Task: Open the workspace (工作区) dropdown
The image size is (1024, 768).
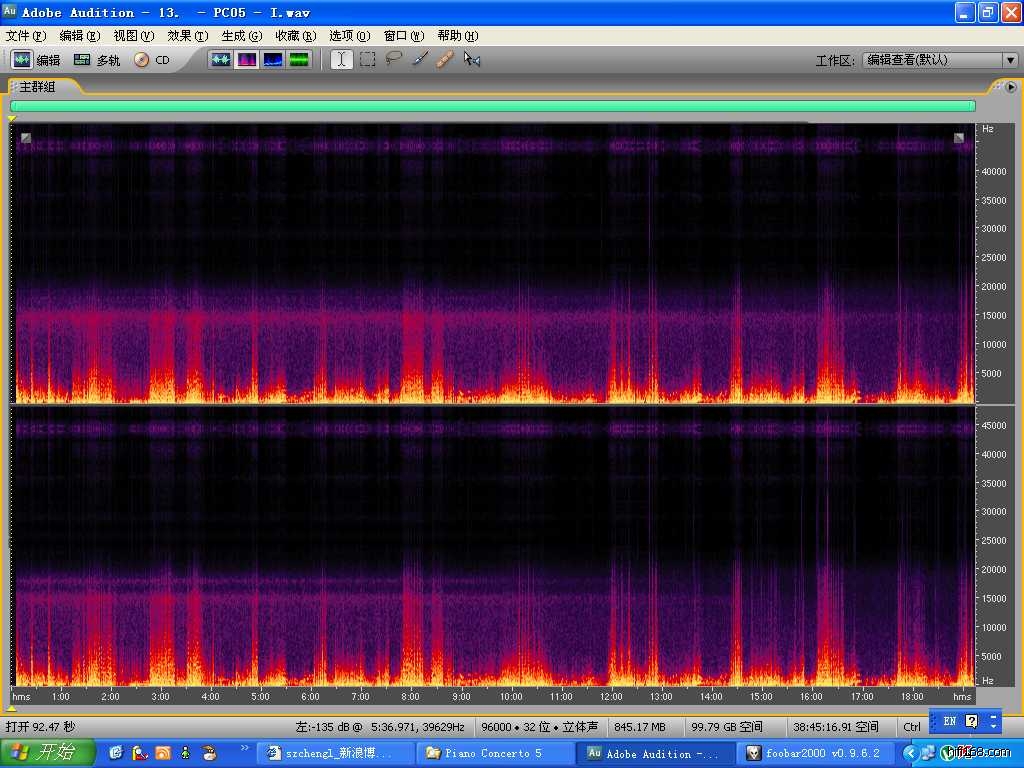Action: click(1009, 60)
